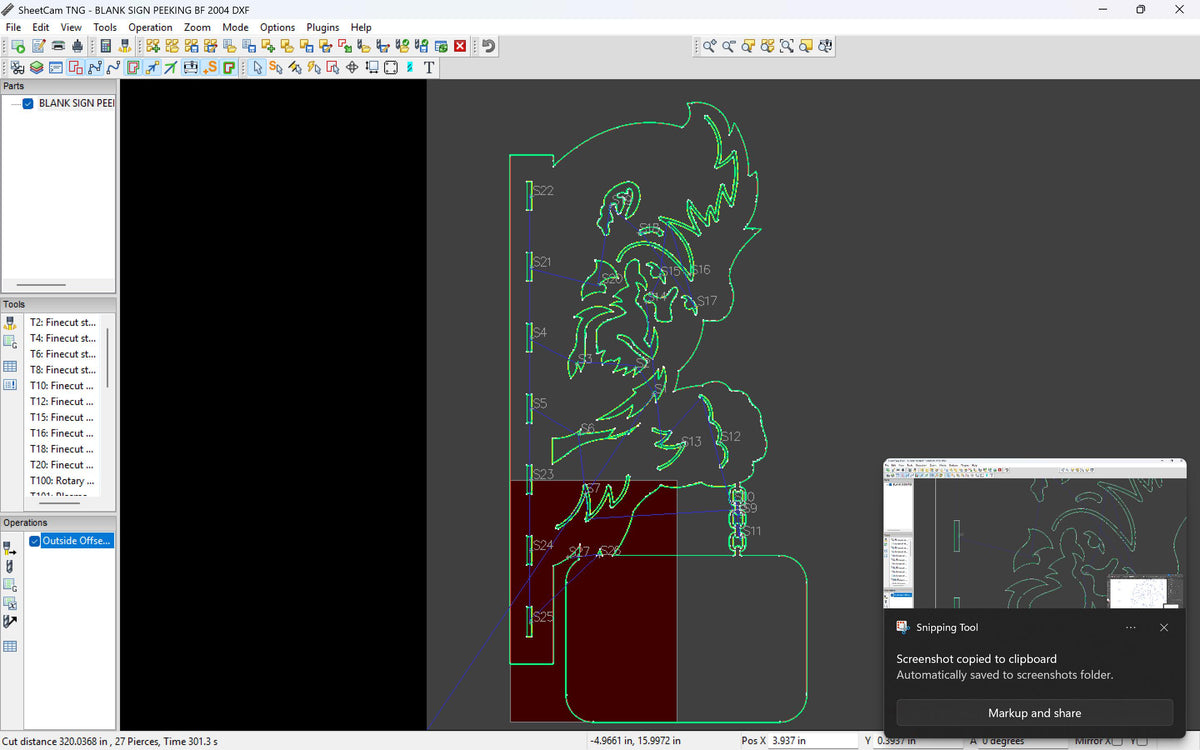
Task: Click the set post variable icon in Operations panel
Action: click(x=10, y=603)
